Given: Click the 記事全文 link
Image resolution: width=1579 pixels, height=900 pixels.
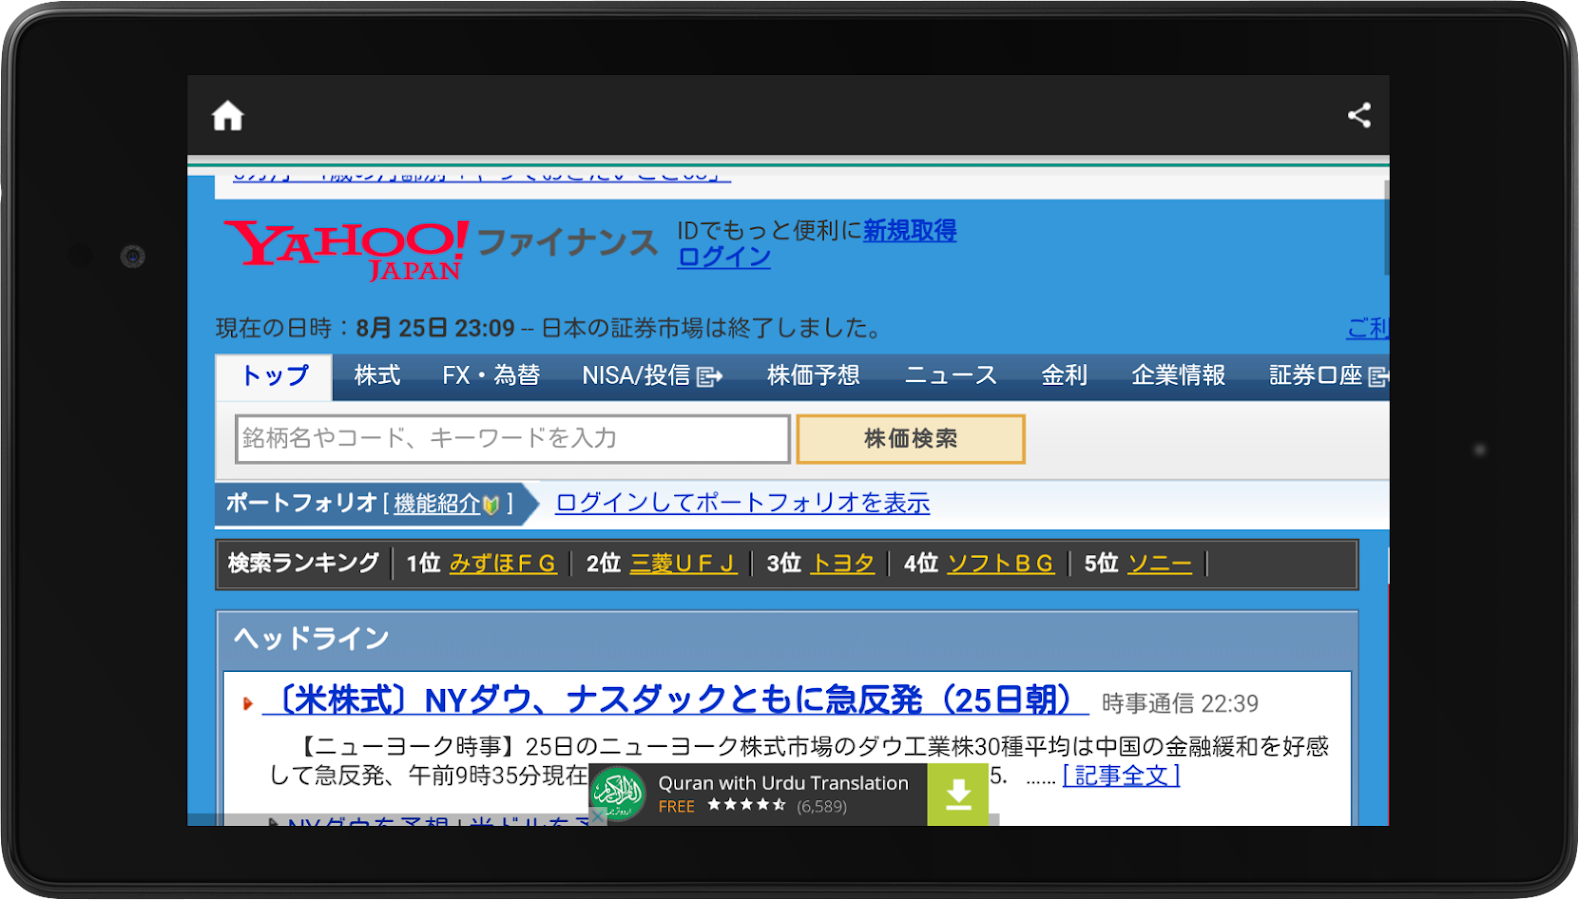Looking at the screenshot, I should pyautogui.click(x=1121, y=776).
